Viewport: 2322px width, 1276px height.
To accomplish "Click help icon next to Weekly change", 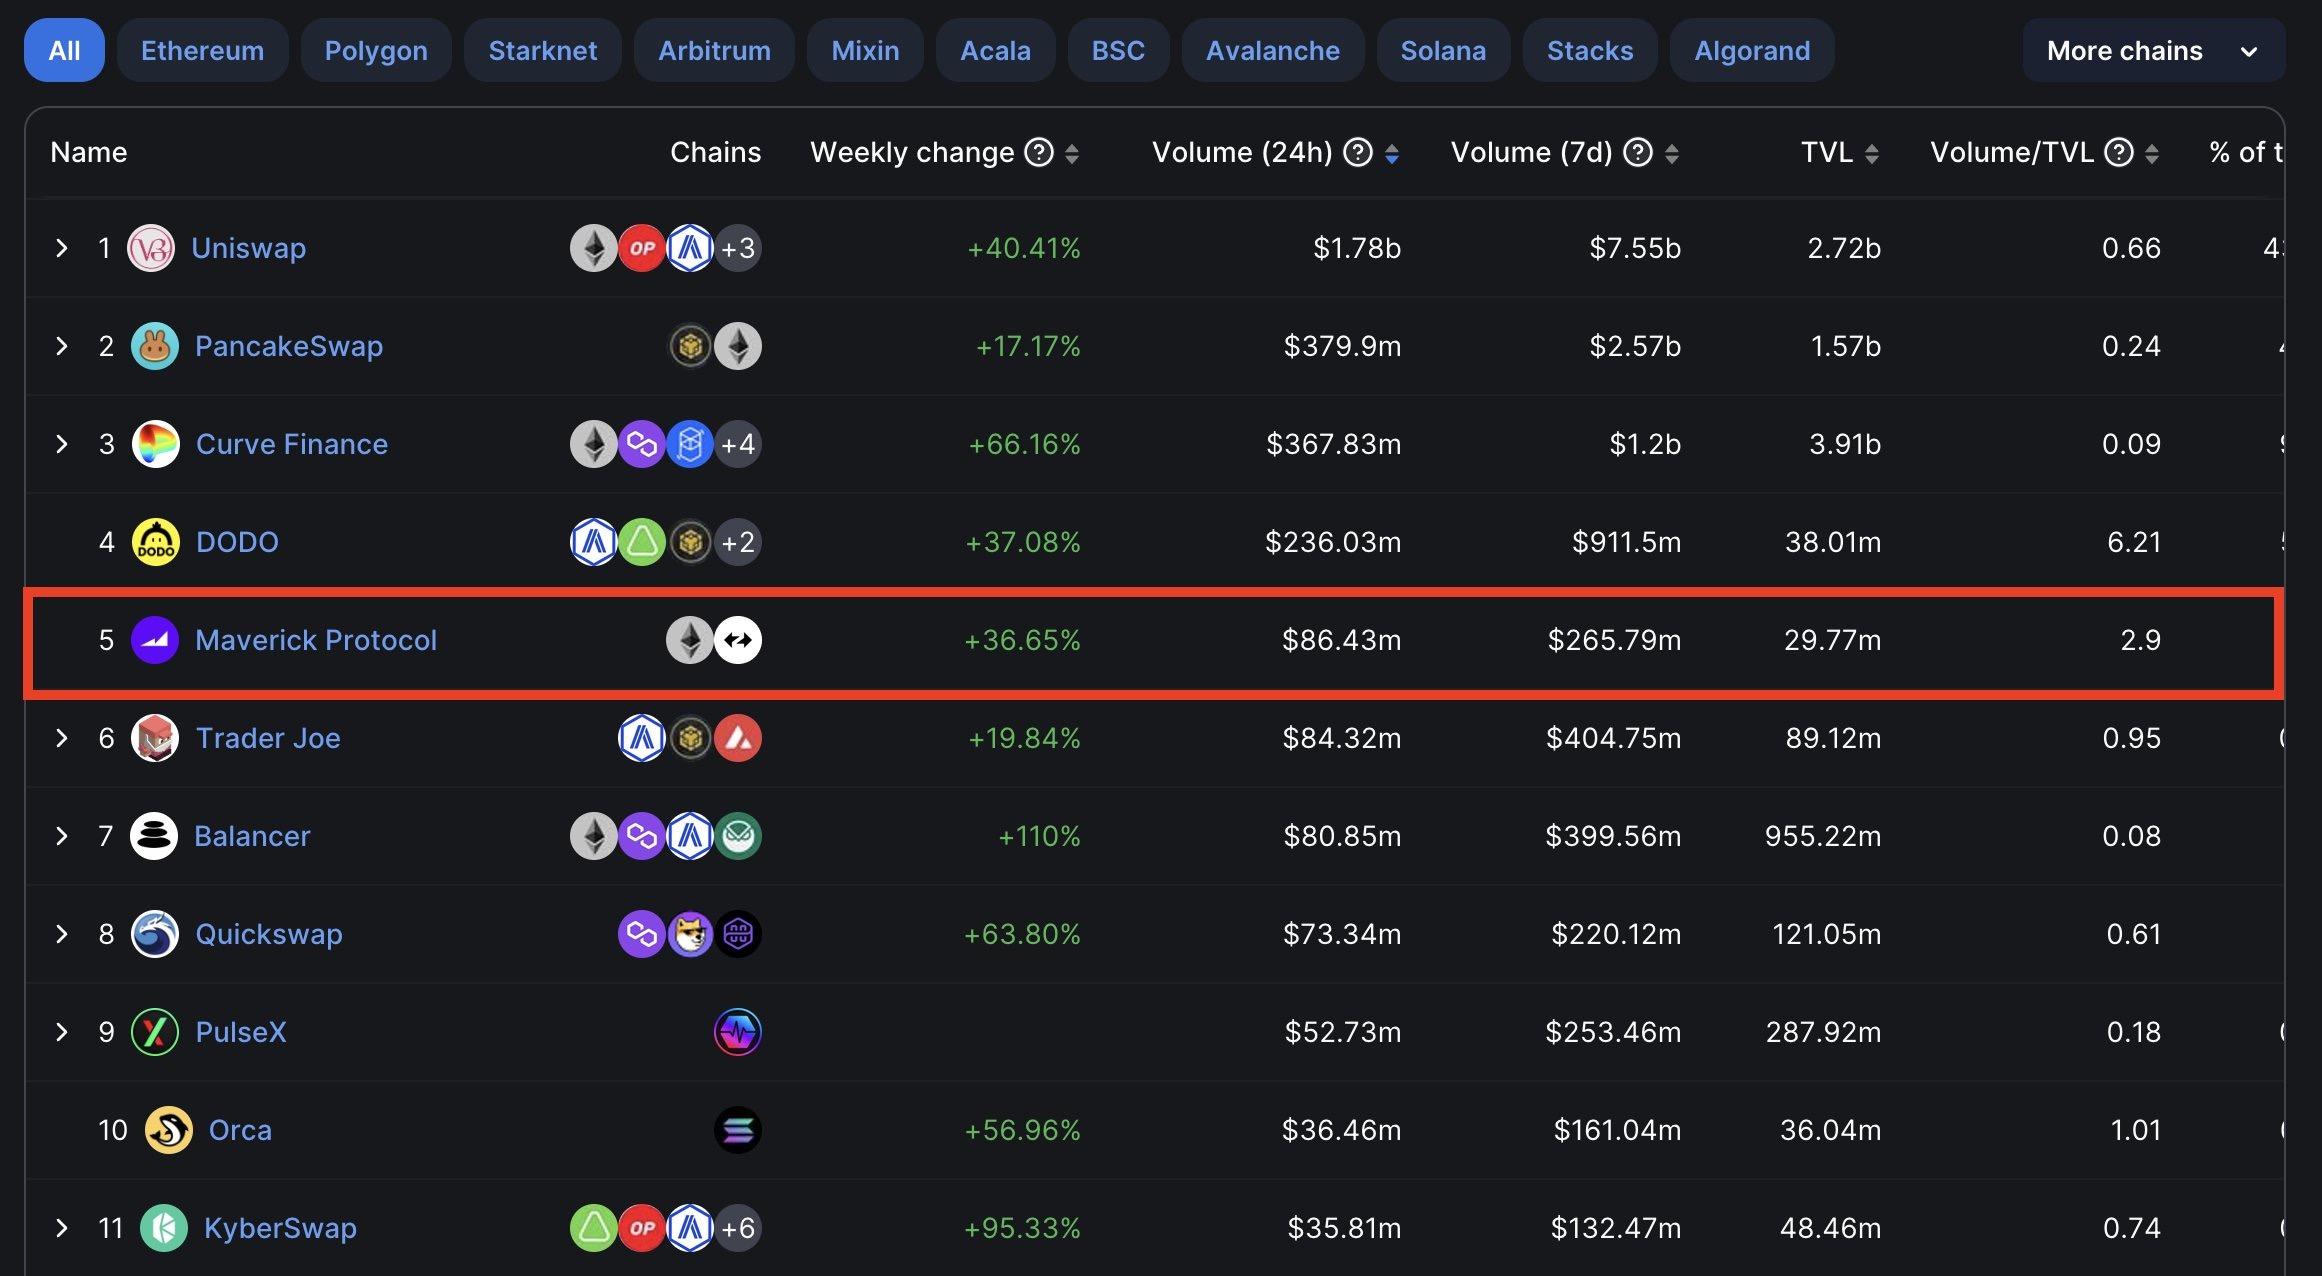I will click(x=1040, y=152).
